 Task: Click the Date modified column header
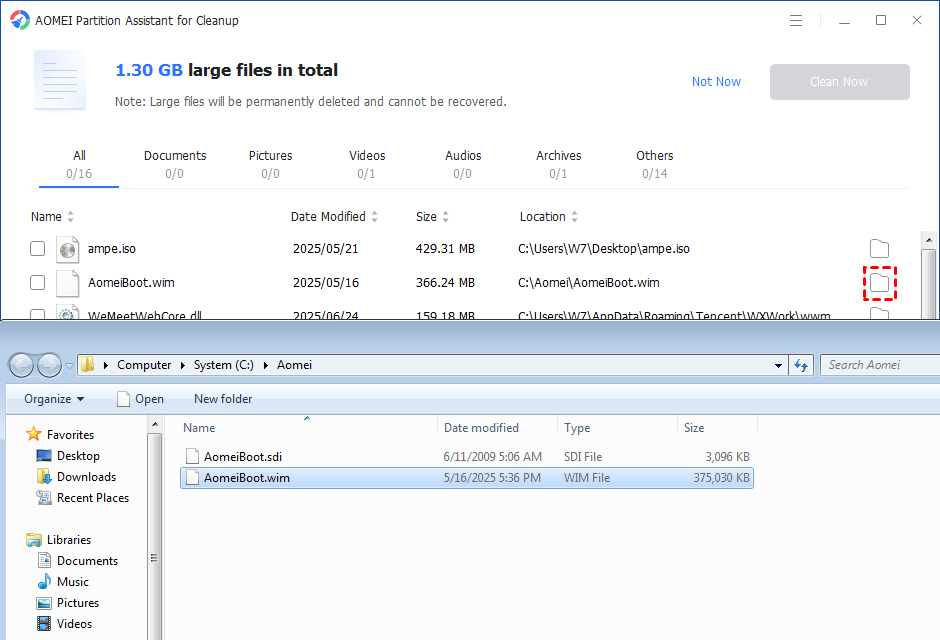(498, 428)
